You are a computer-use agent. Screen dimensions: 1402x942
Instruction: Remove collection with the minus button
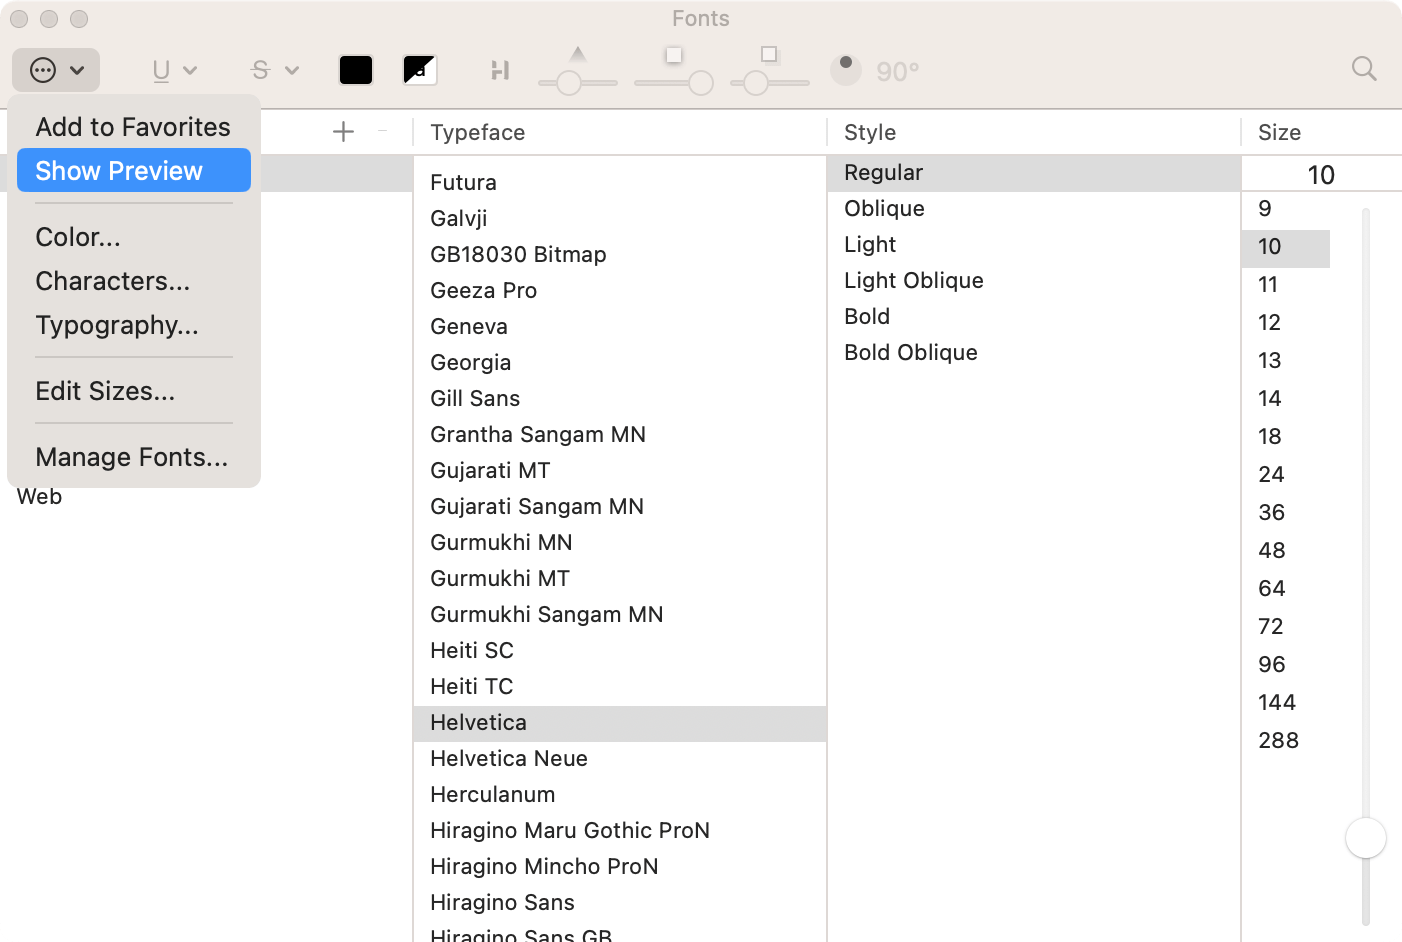pyautogui.click(x=383, y=131)
